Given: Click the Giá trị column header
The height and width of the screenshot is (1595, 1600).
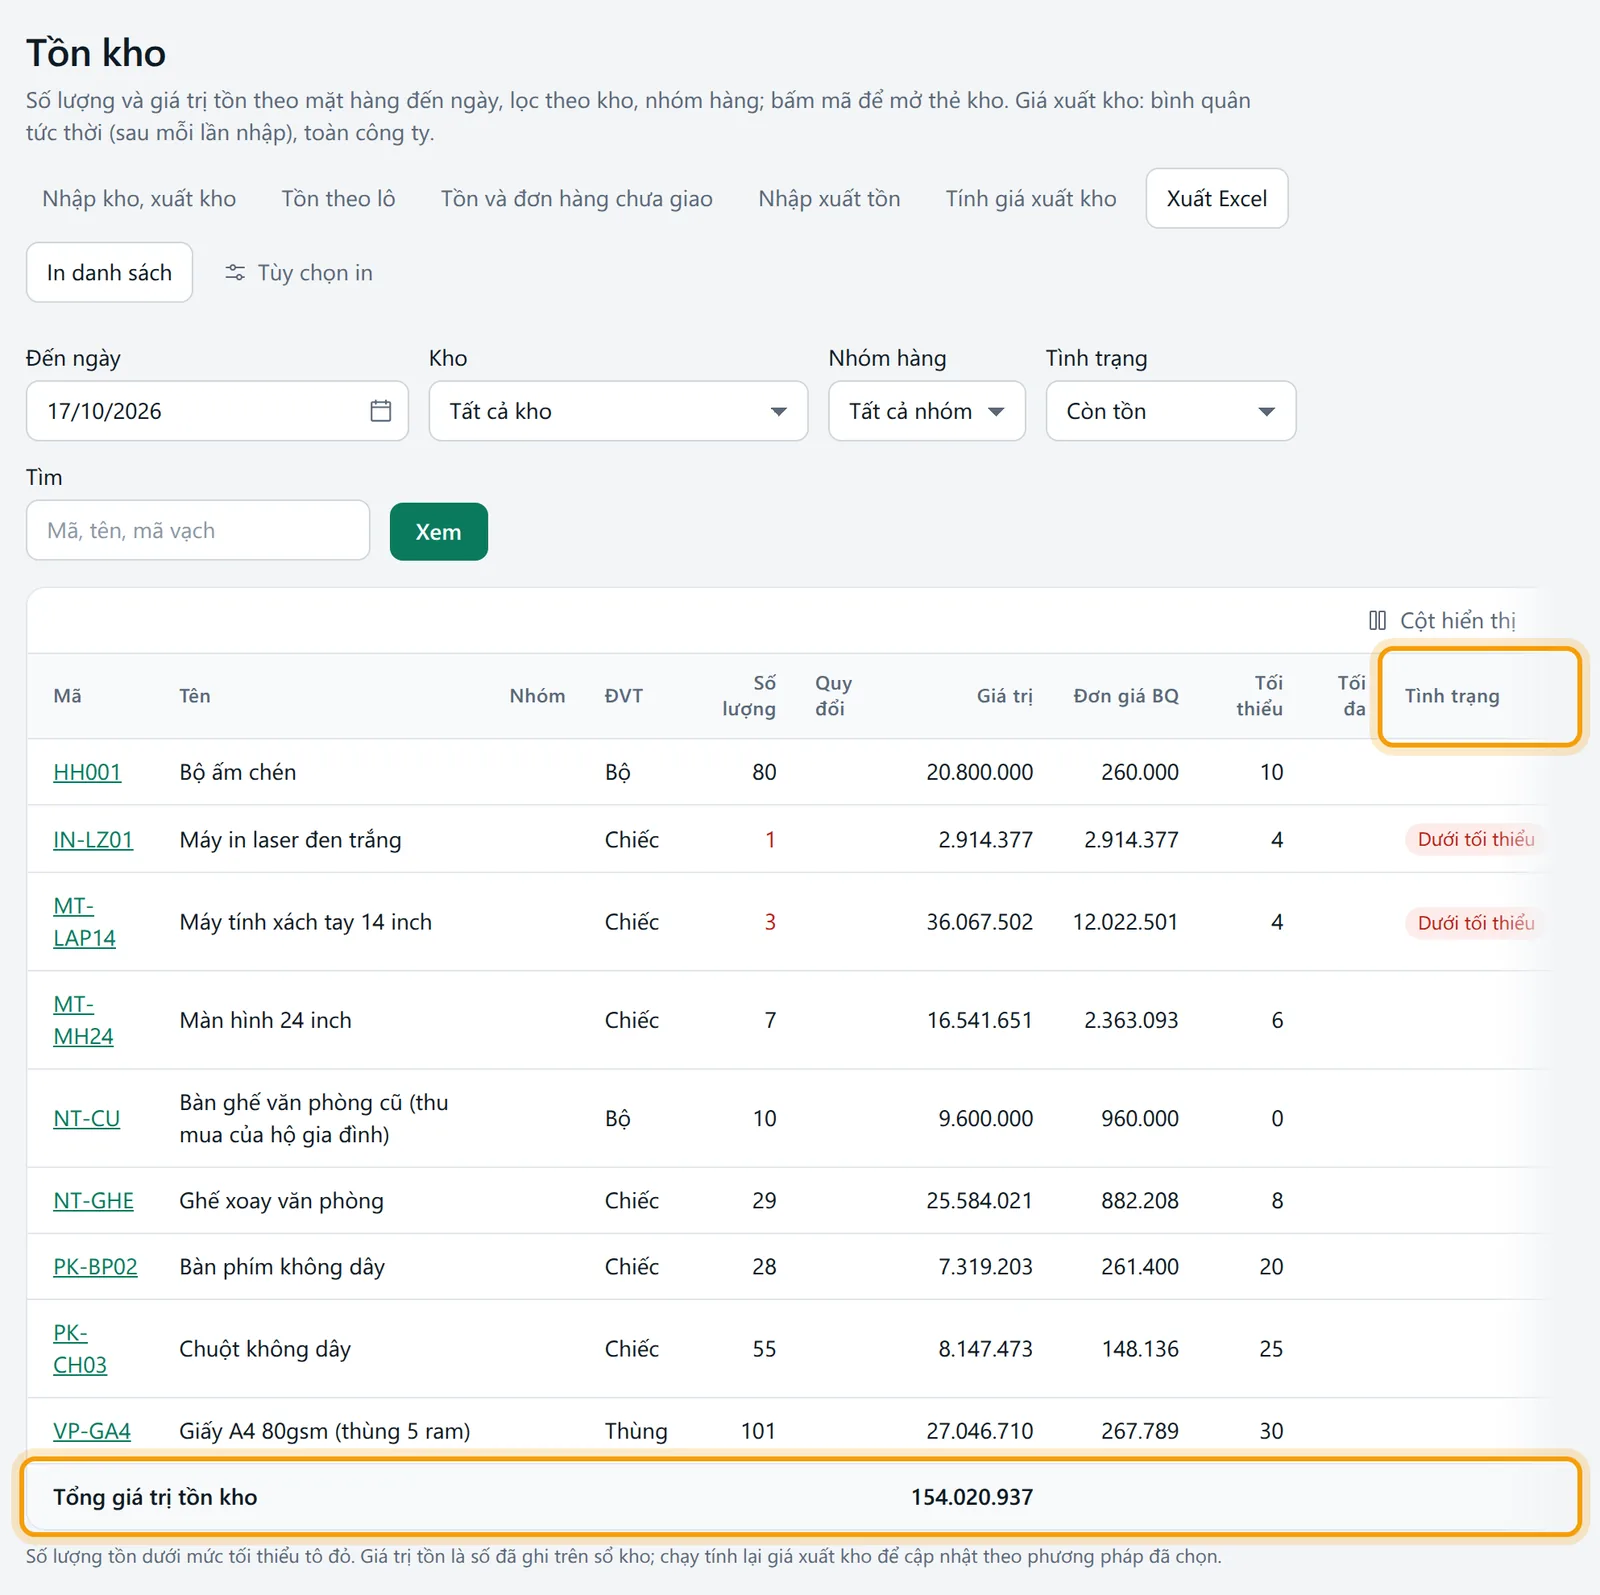Looking at the screenshot, I should [x=1004, y=696].
